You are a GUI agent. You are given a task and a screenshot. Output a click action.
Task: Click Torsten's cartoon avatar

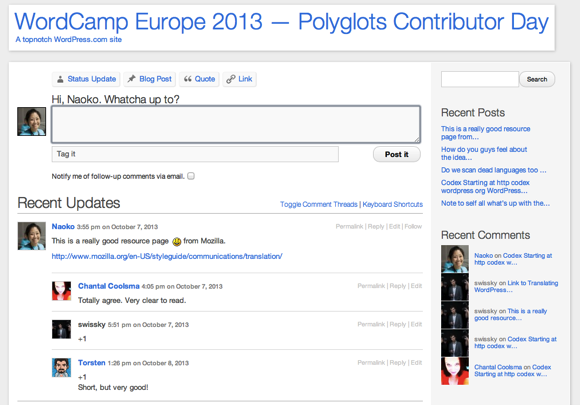[x=61, y=367]
